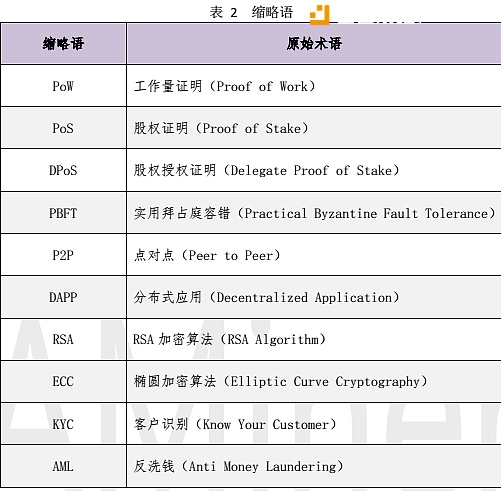This screenshot has height=491, width=501.
Task: Click the Delegate Proof of Stake cell
Action: (314, 170)
